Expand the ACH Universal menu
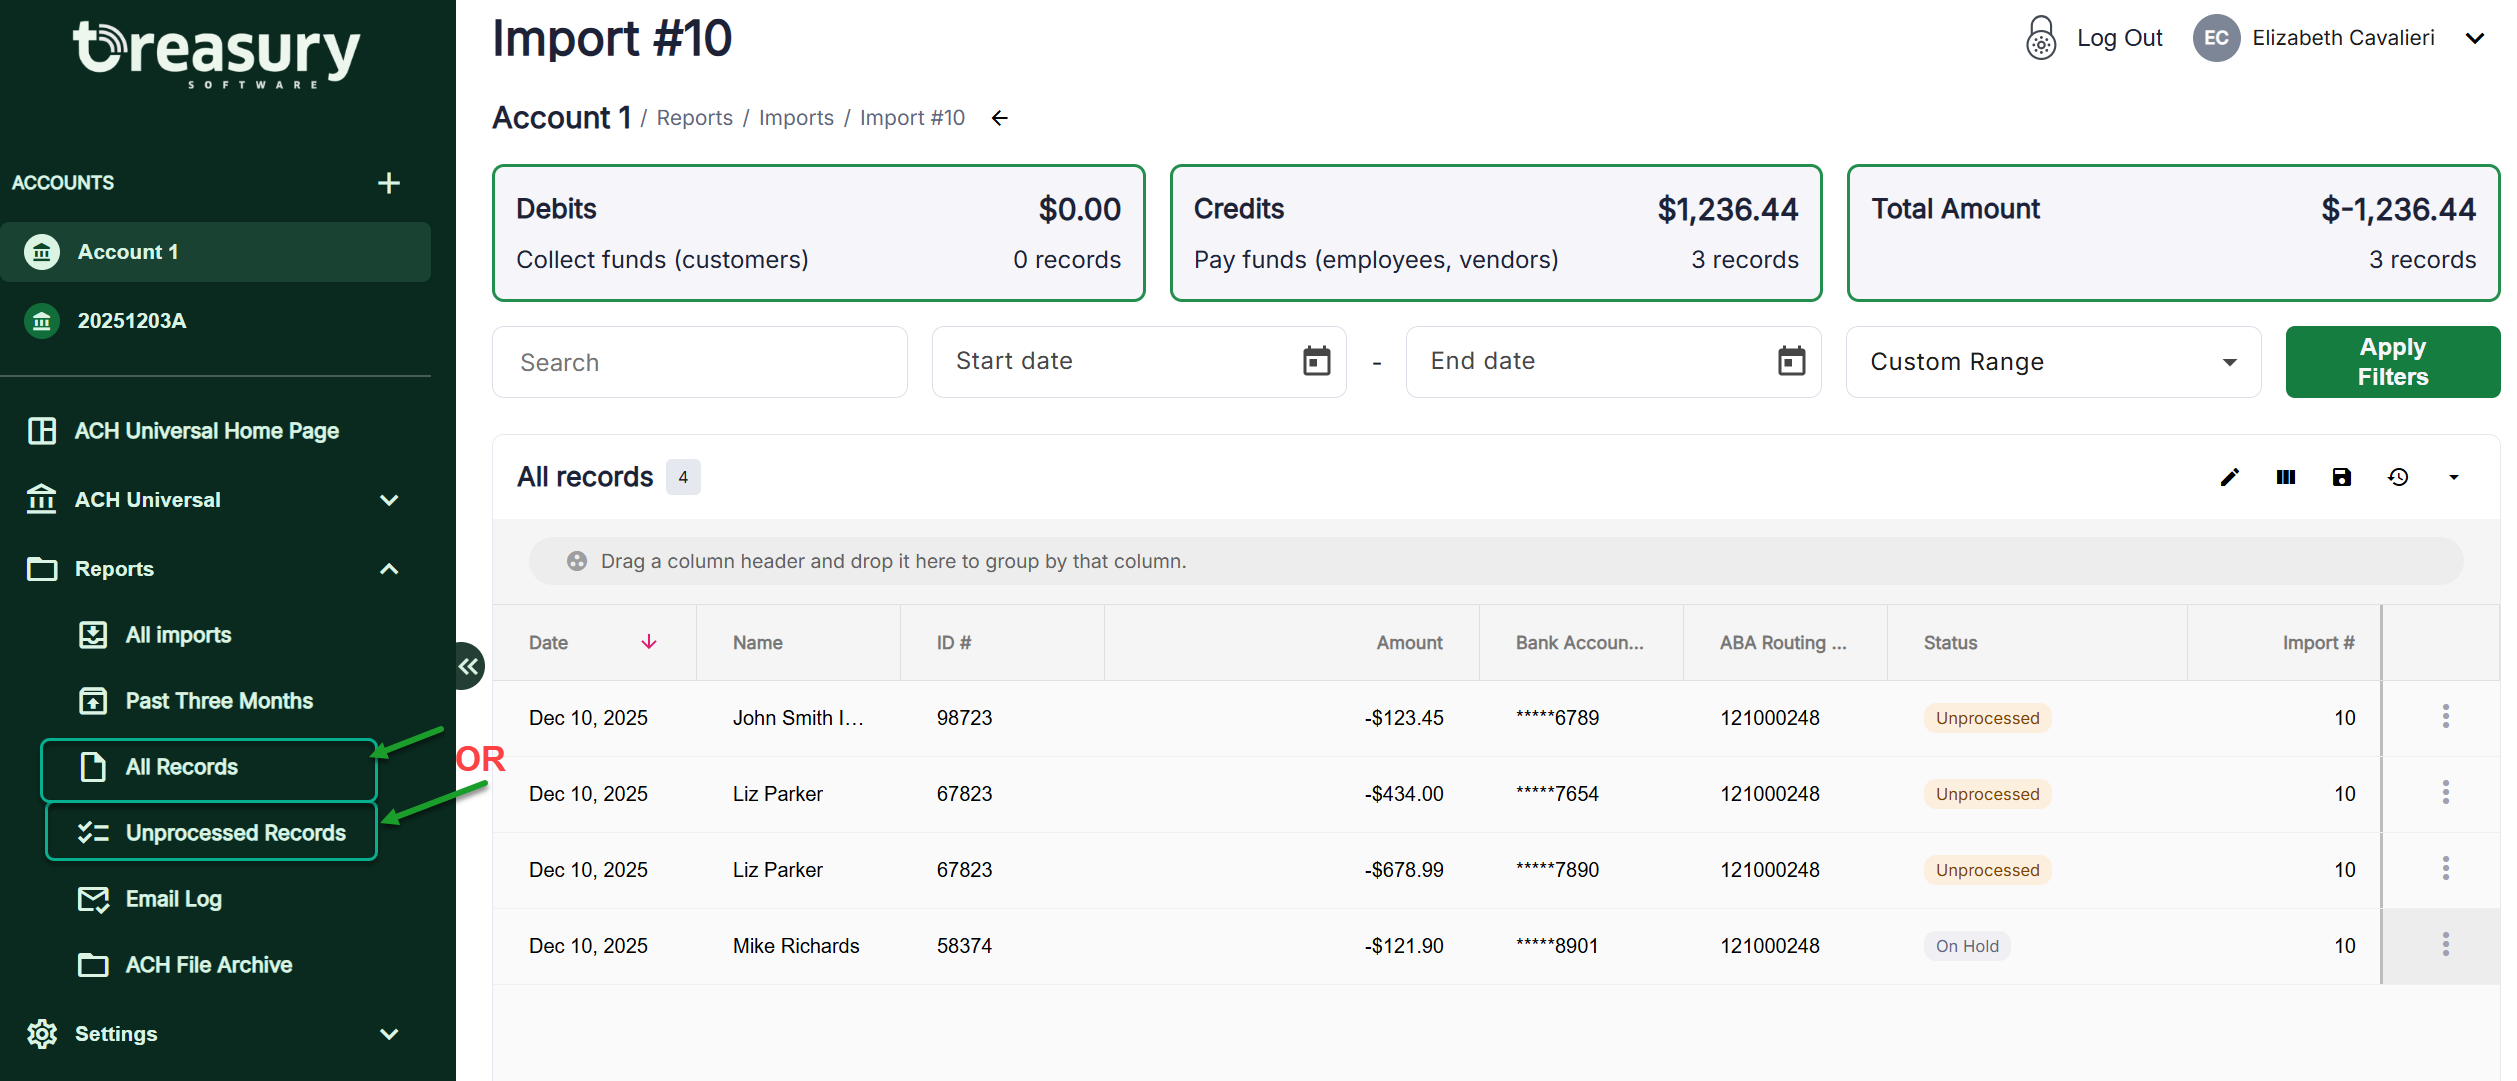The height and width of the screenshot is (1081, 2517). point(389,500)
